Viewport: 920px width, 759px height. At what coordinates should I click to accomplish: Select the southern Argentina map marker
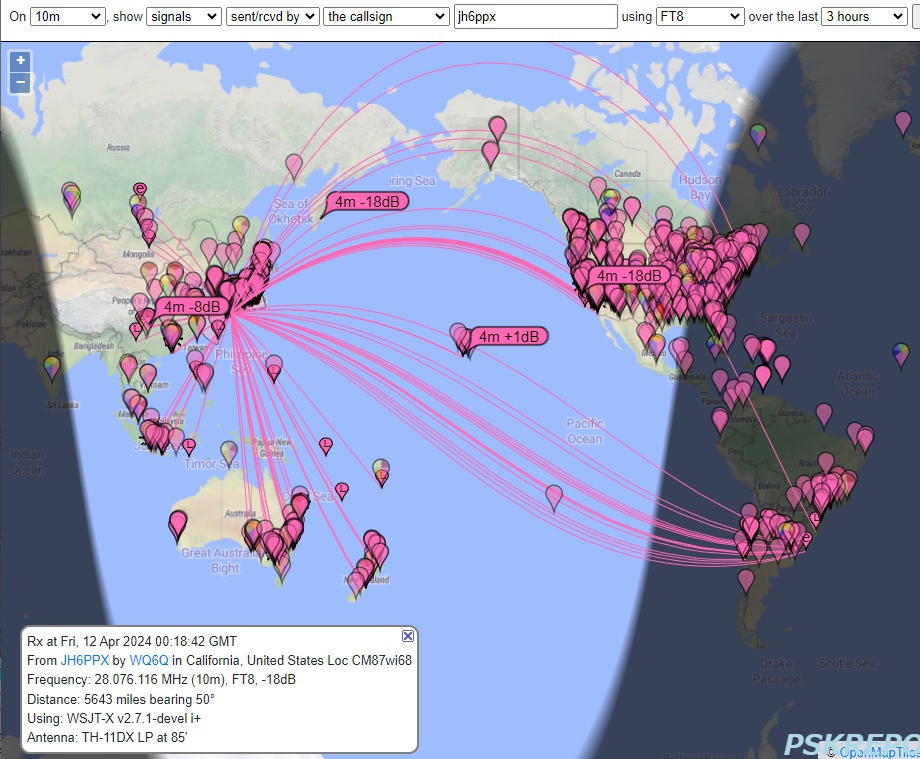coord(745,580)
